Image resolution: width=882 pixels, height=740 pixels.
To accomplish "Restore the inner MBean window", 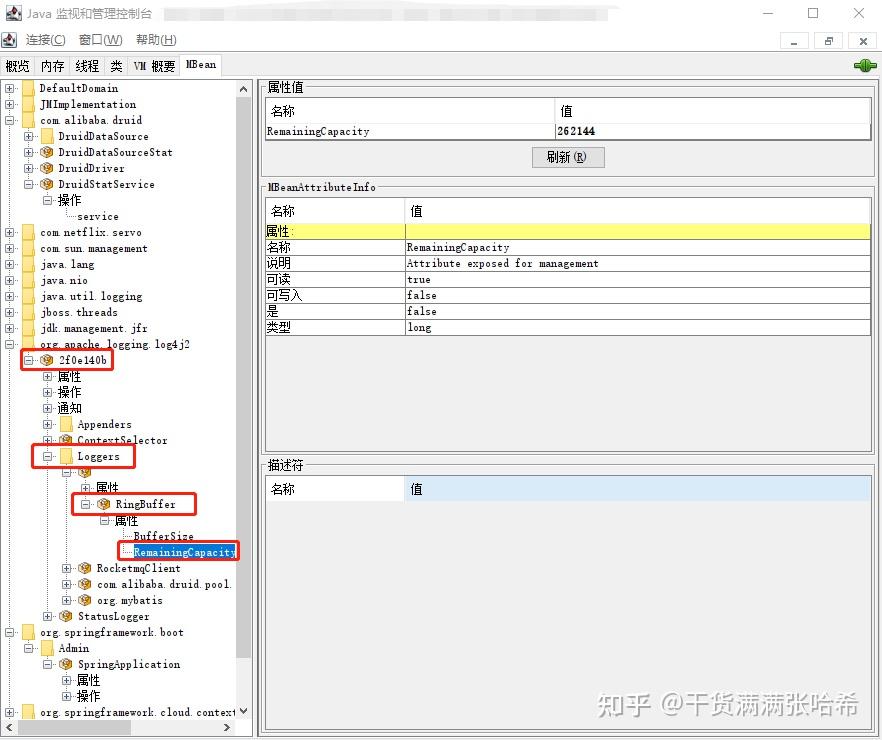I will (829, 41).
